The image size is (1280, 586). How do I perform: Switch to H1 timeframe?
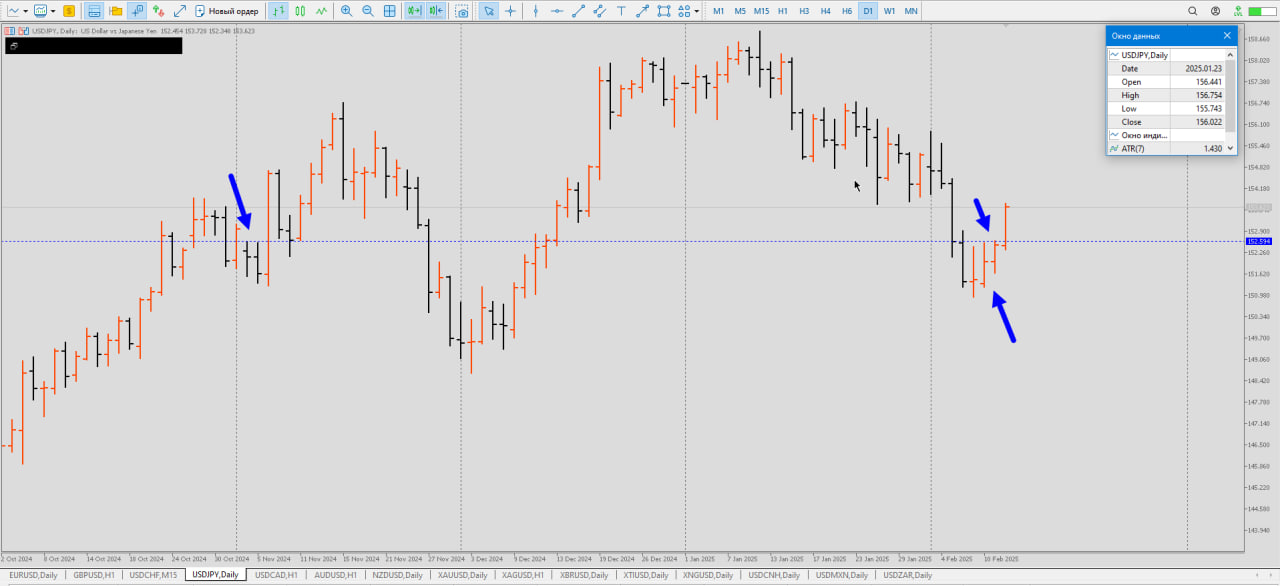(783, 11)
